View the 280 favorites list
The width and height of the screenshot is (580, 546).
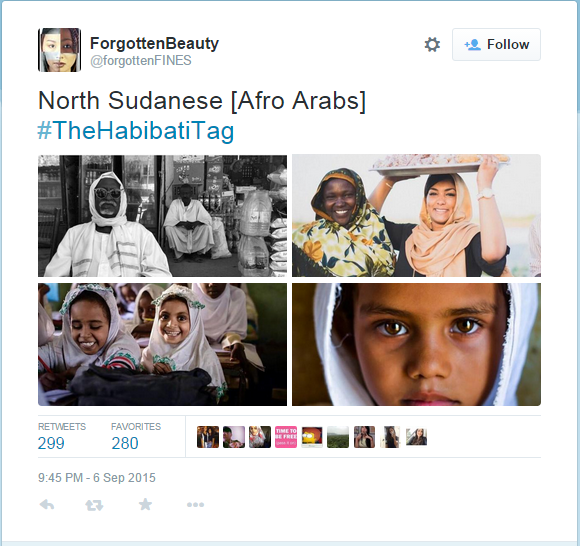136,437
